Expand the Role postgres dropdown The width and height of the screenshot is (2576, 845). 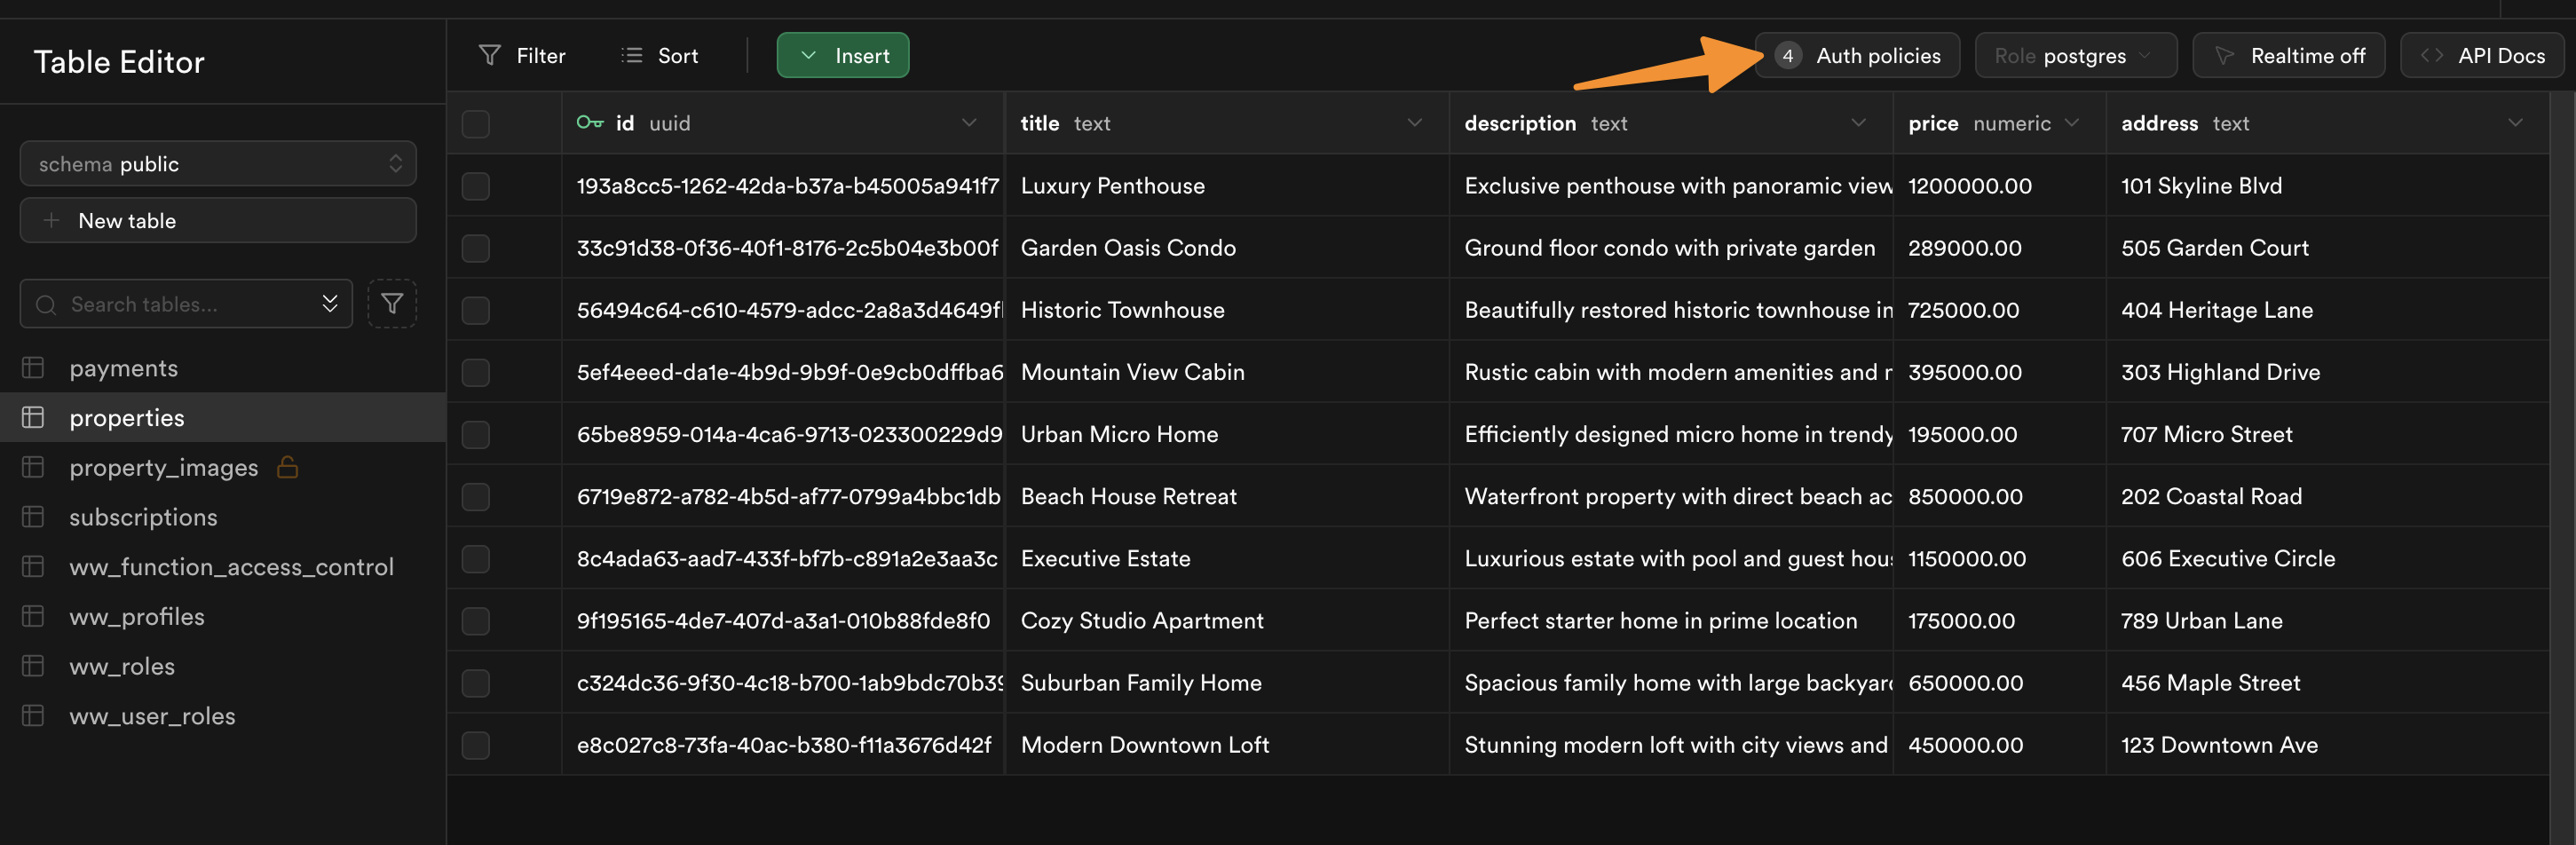tap(2074, 56)
